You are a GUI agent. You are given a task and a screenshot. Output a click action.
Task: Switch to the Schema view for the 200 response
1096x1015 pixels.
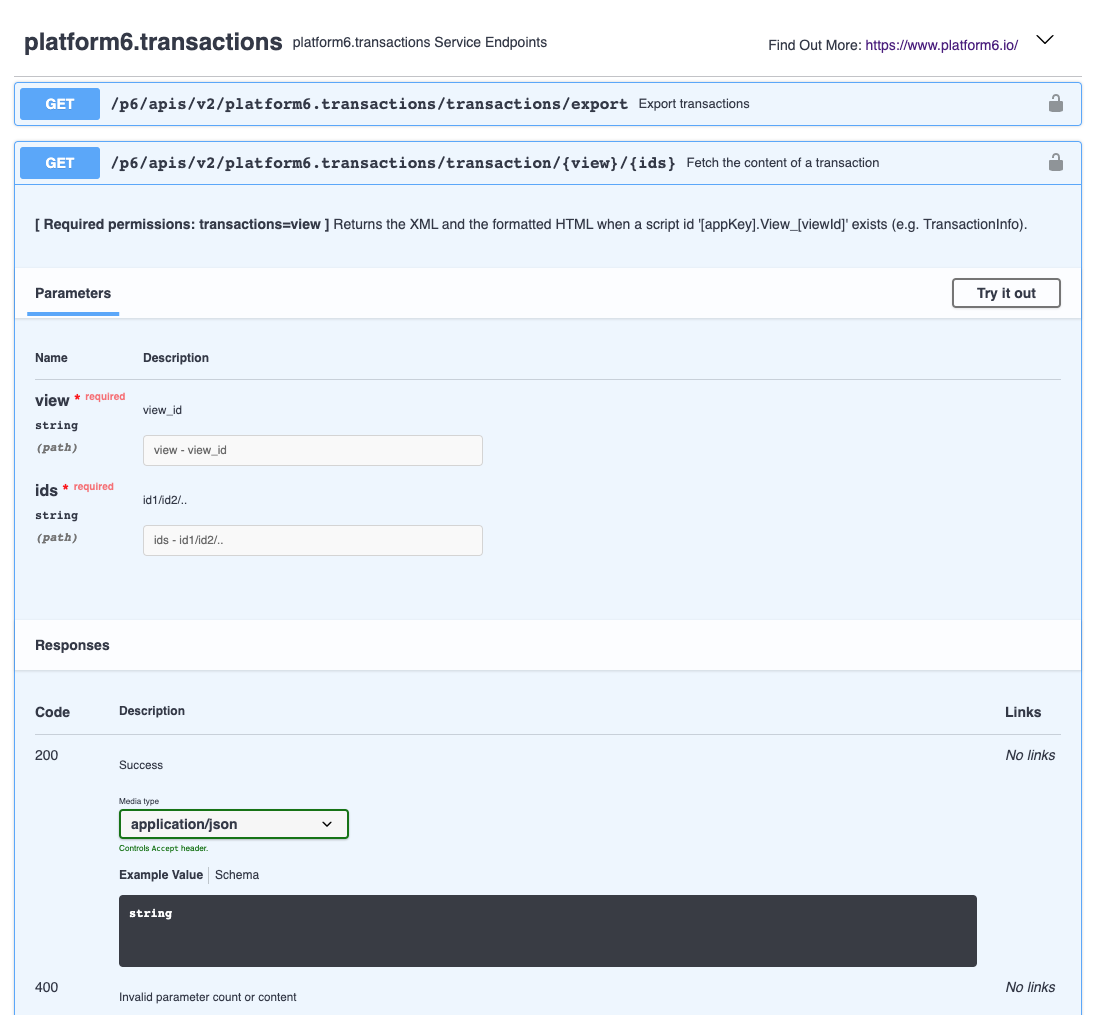237,874
